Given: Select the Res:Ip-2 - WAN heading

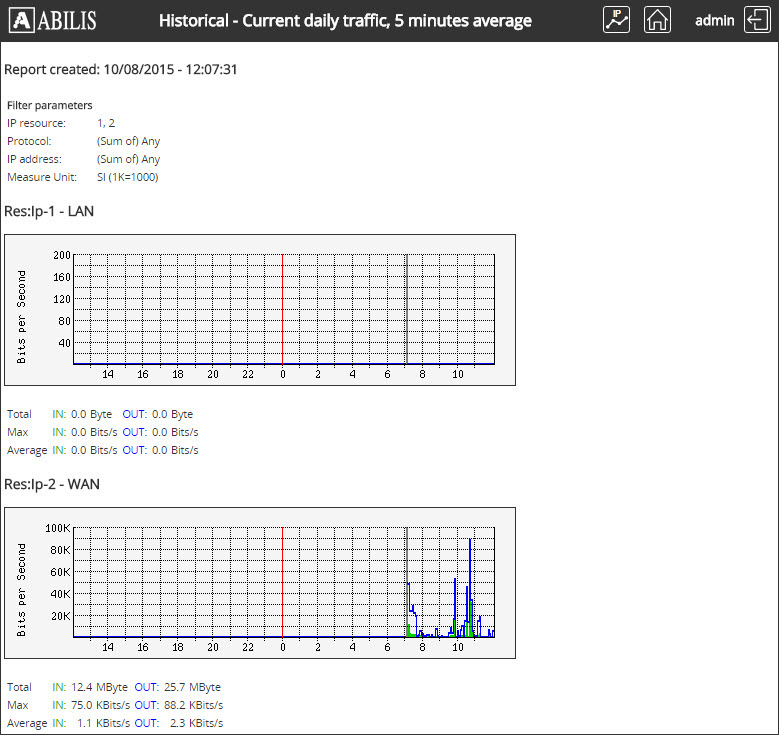Looking at the screenshot, I should point(52,484).
